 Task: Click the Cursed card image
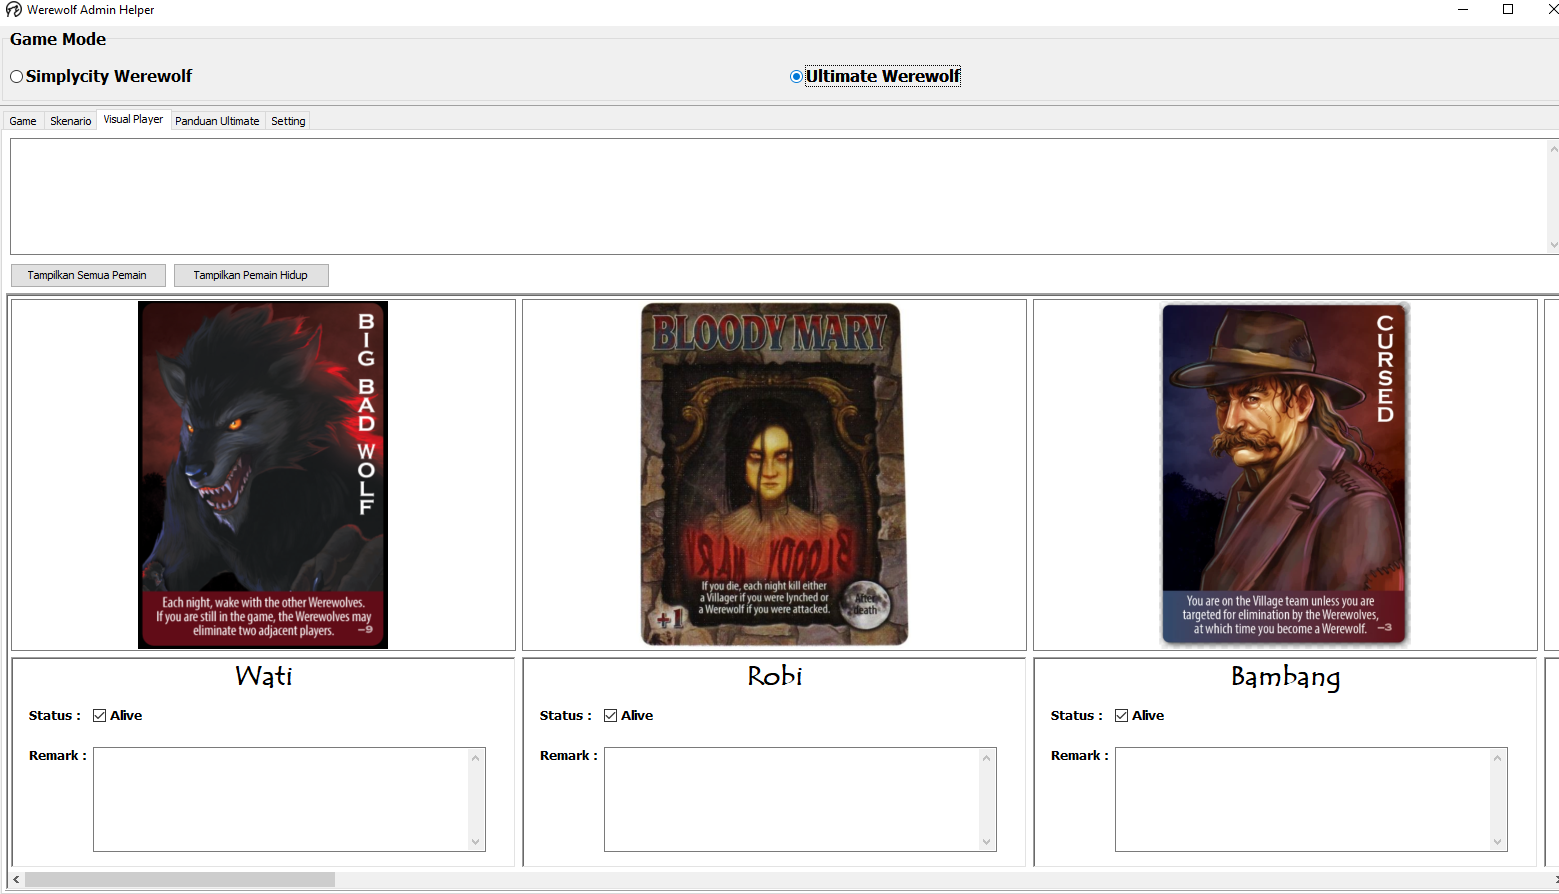pyautogui.click(x=1284, y=475)
